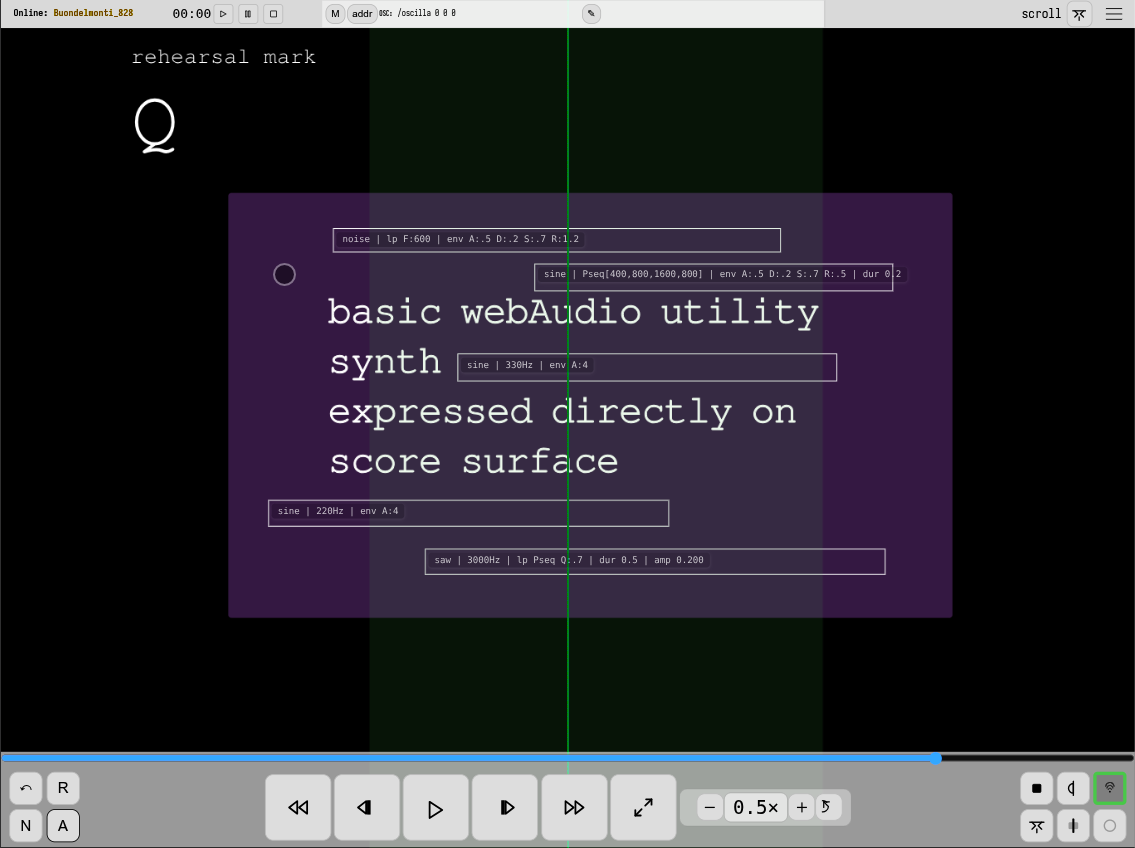Toggle the green-highlighted network broadcast icon

tap(1109, 788)
